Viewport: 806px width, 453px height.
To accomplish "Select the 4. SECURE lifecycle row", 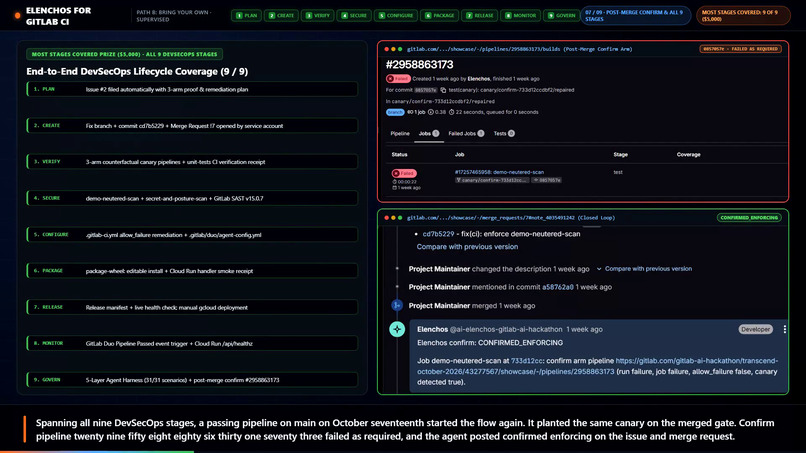I will [x=192, y=198].
